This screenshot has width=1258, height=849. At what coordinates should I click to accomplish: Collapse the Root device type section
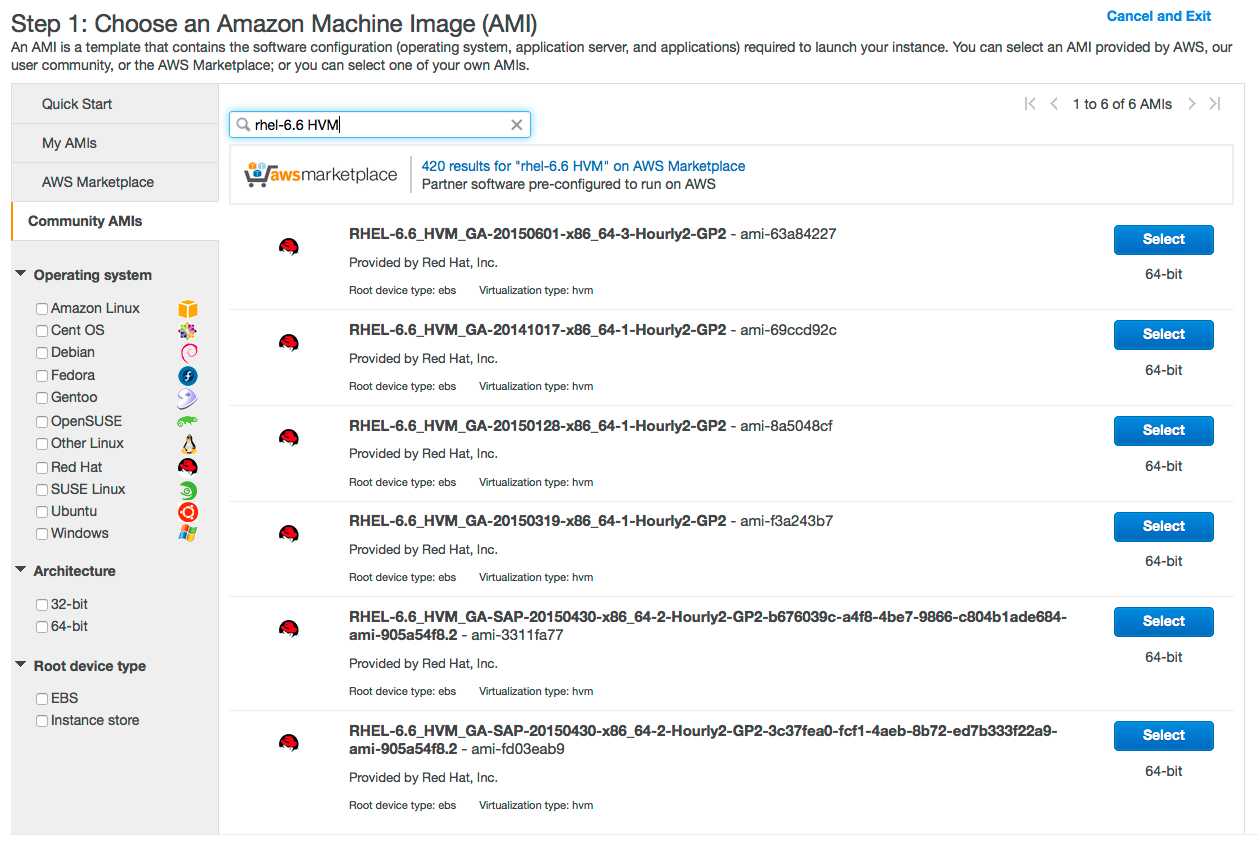click(x=21, y=665)
